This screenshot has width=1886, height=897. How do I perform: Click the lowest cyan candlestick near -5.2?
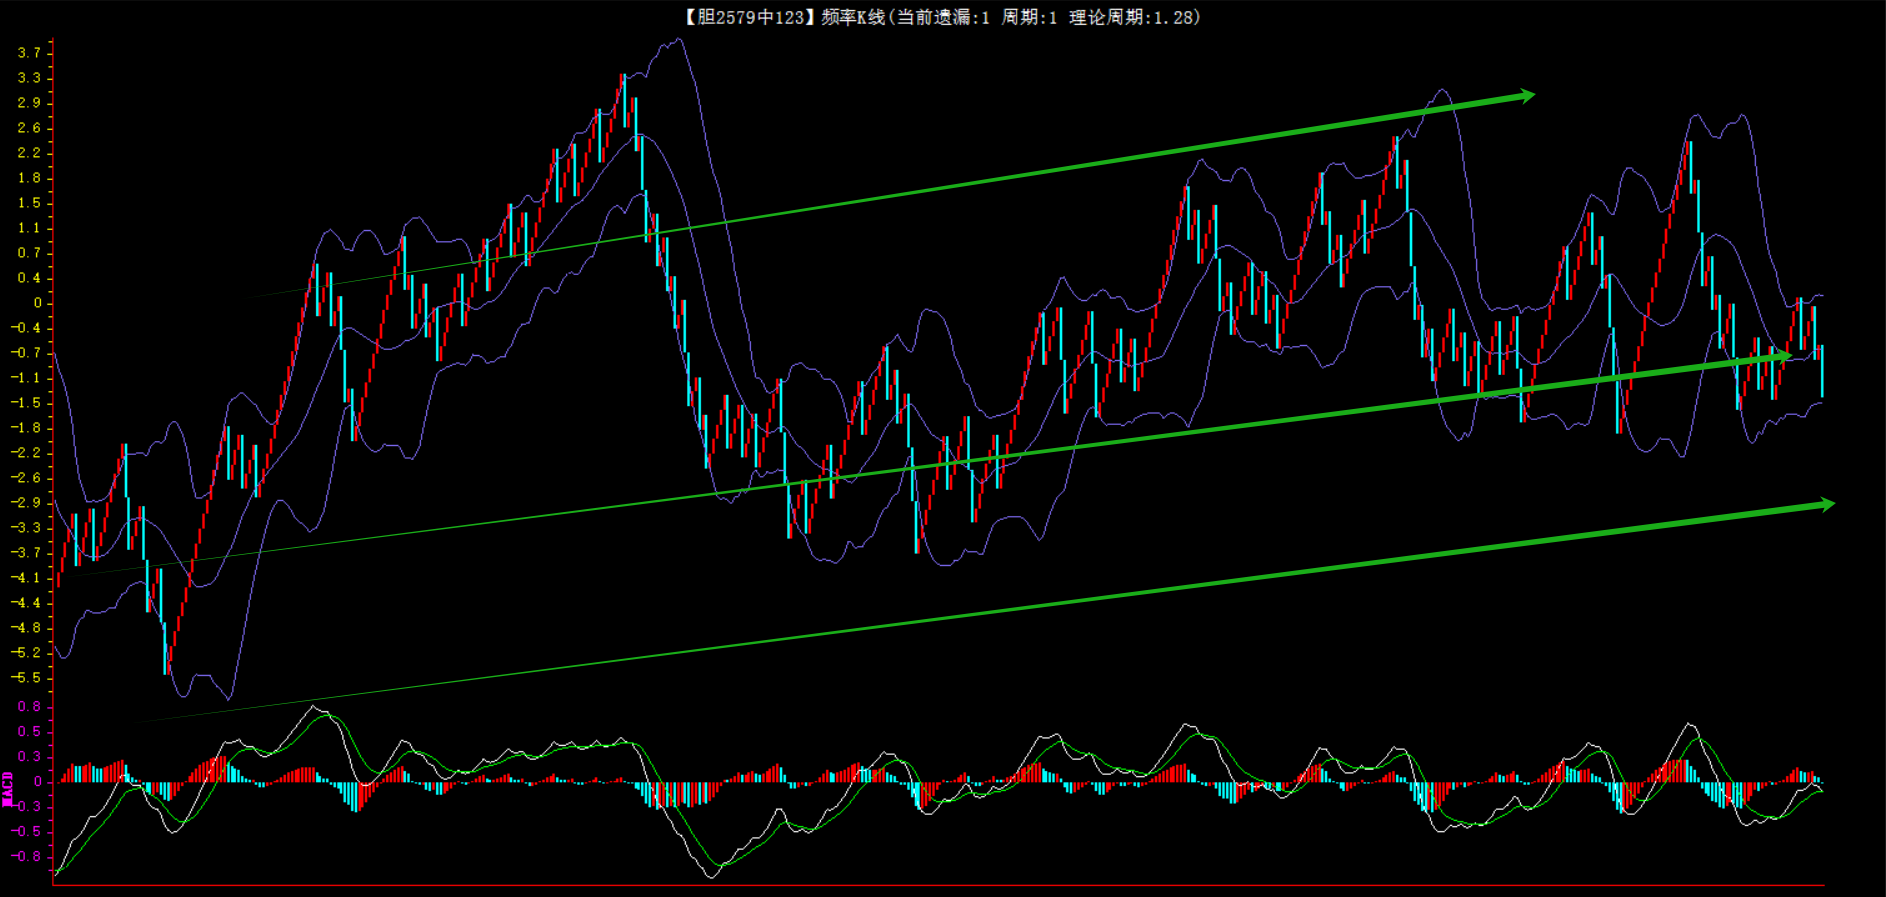(166, 648)
